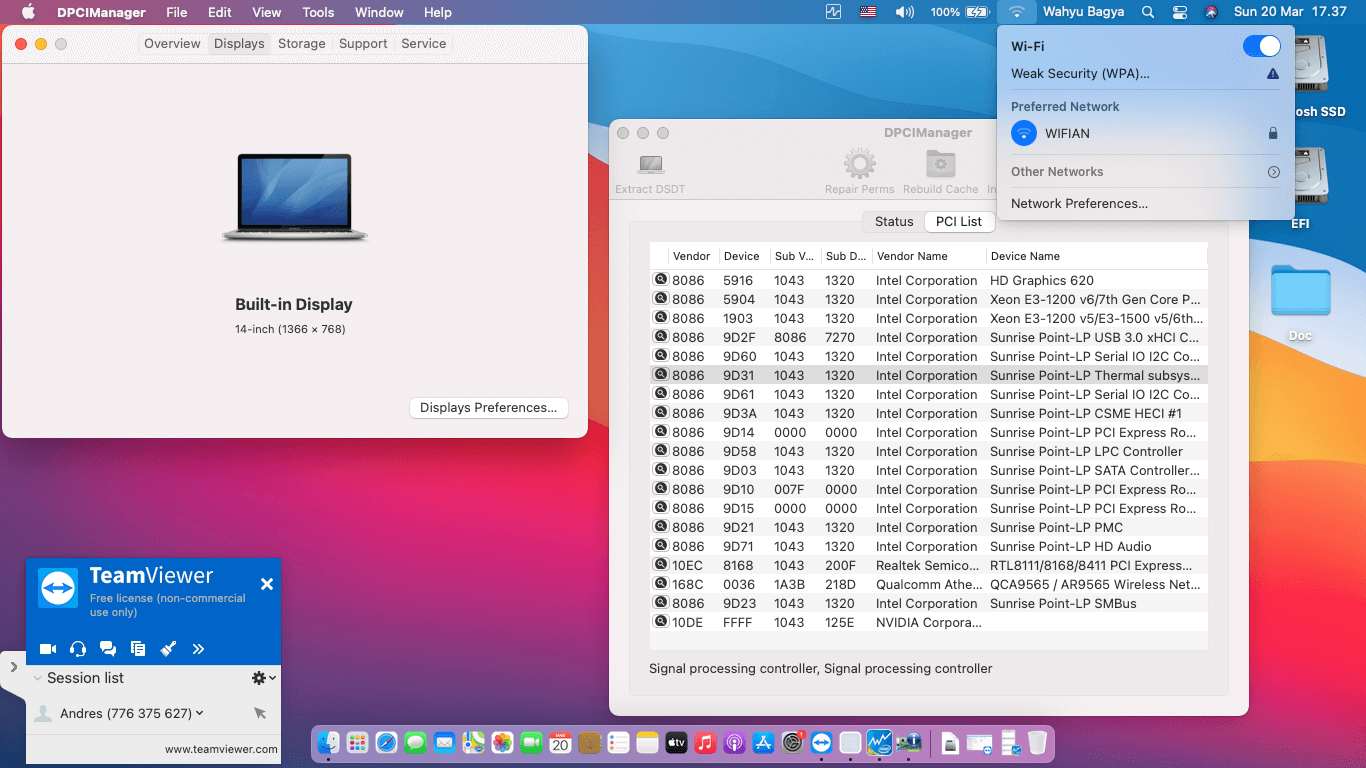Click the Repair Perms gear icon
The height and width of the screenshot is (768, 1366).
859,164
